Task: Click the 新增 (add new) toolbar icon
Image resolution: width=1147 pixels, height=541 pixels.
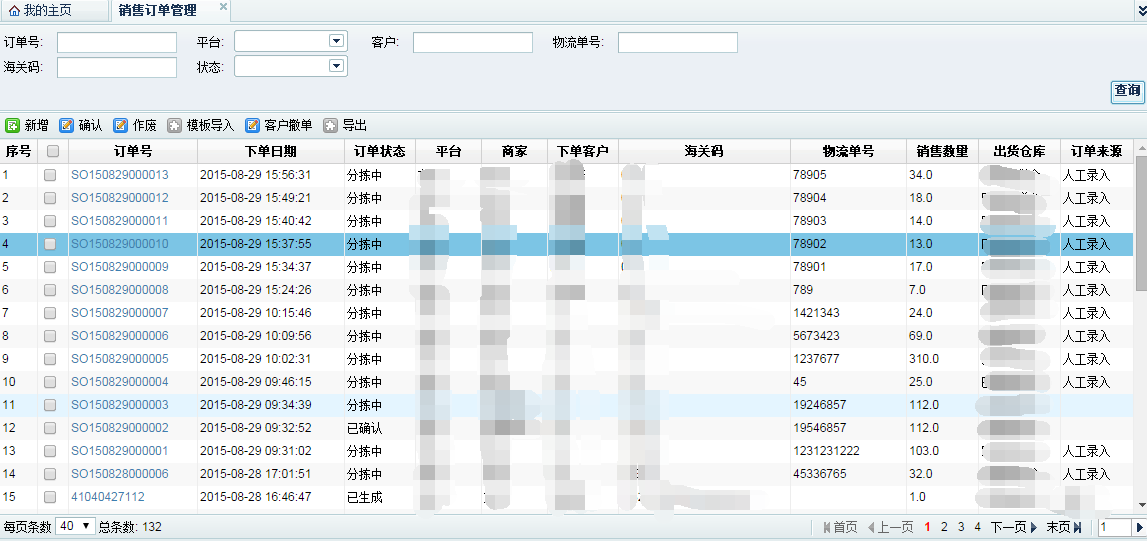Action: click(x=13, y=126)
